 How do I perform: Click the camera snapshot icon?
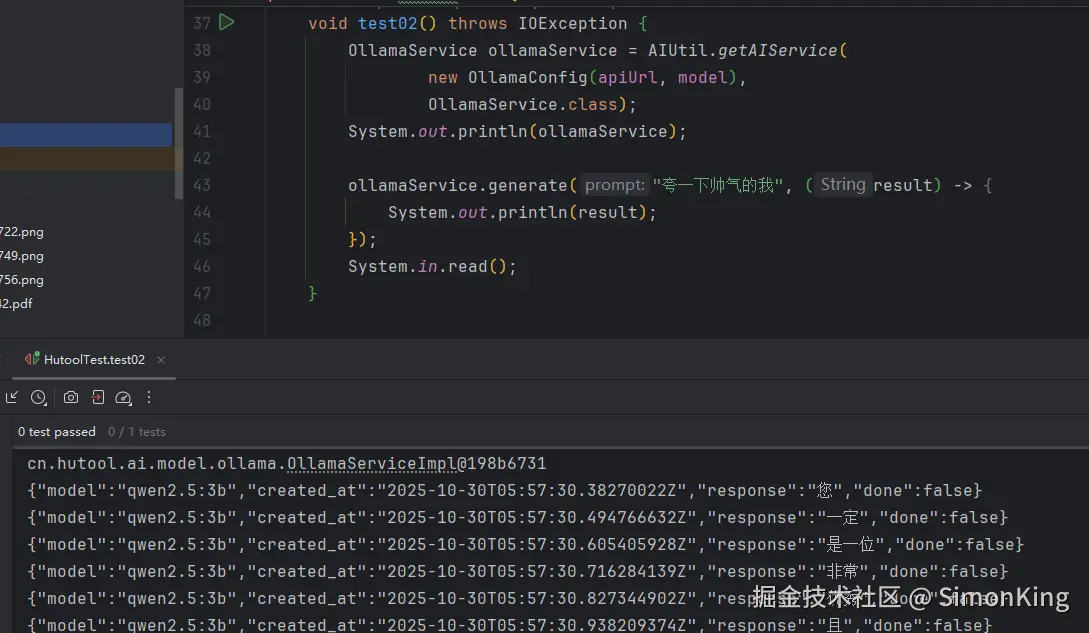click(71, 397)
